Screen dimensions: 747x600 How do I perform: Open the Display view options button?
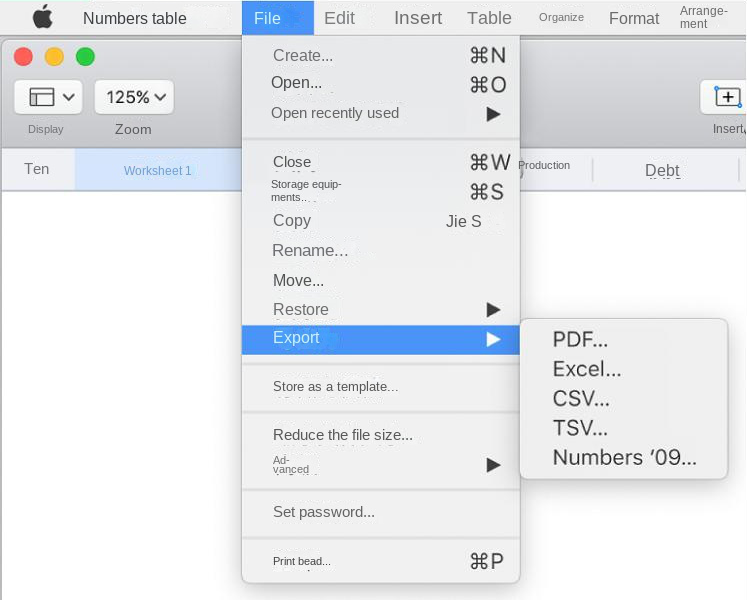click(x=48, y=97)
